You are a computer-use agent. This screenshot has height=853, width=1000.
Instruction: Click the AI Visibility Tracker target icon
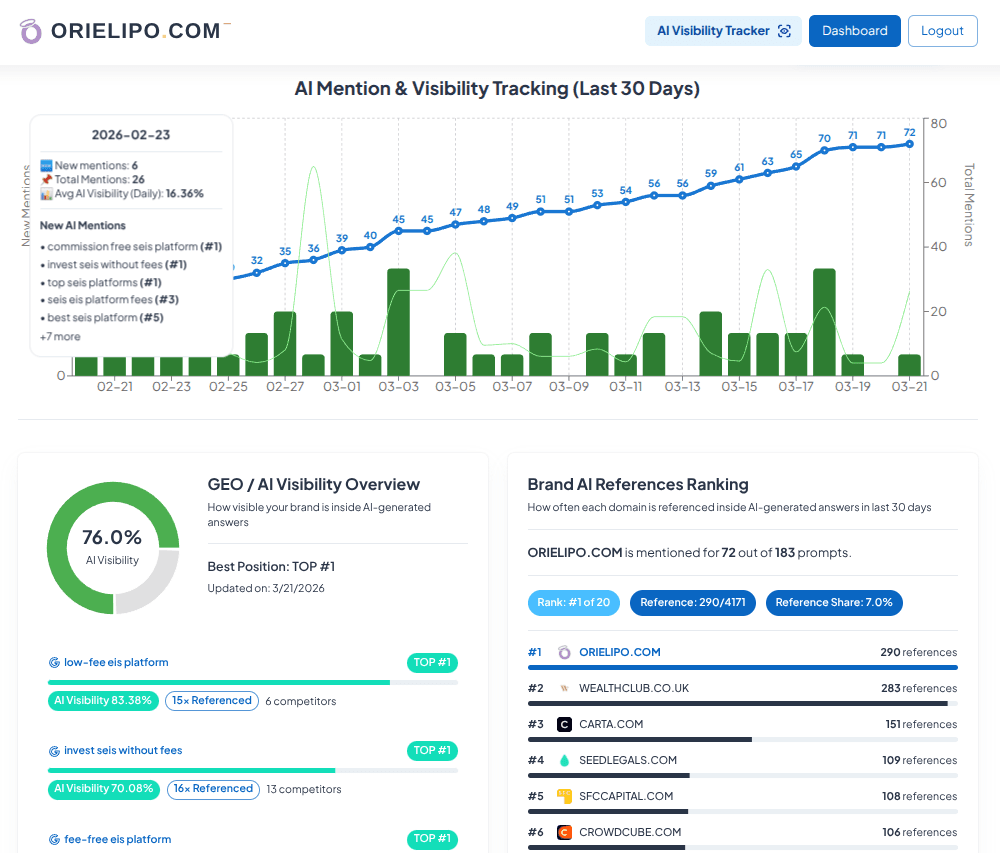click(784, 30)
